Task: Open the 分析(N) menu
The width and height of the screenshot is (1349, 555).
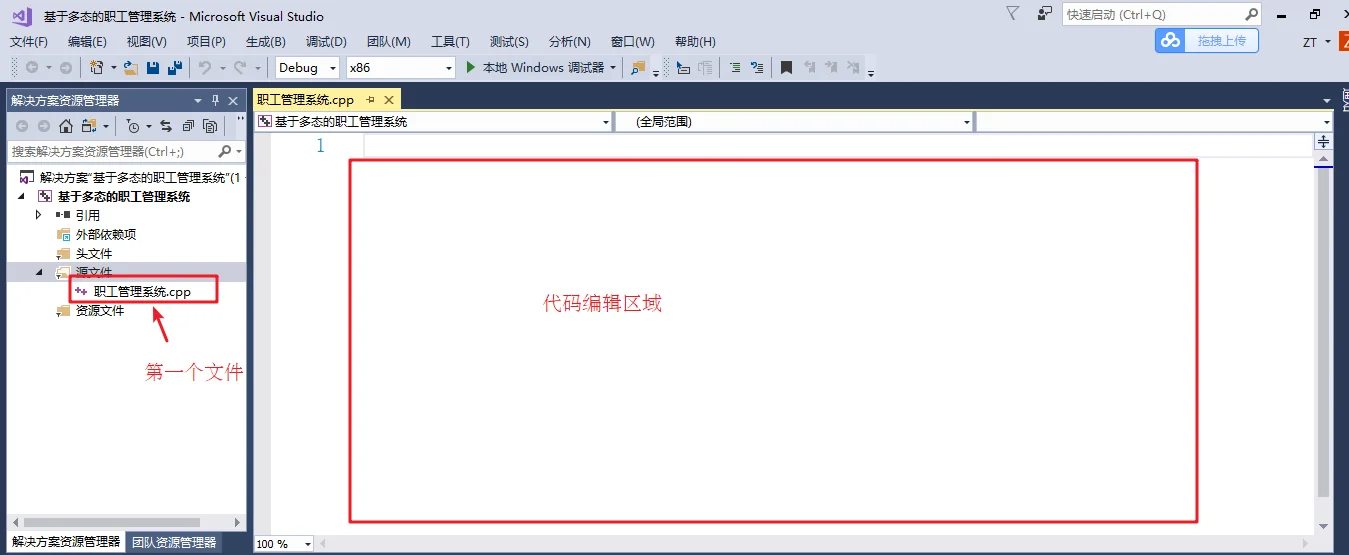Action: coord(569,41)
